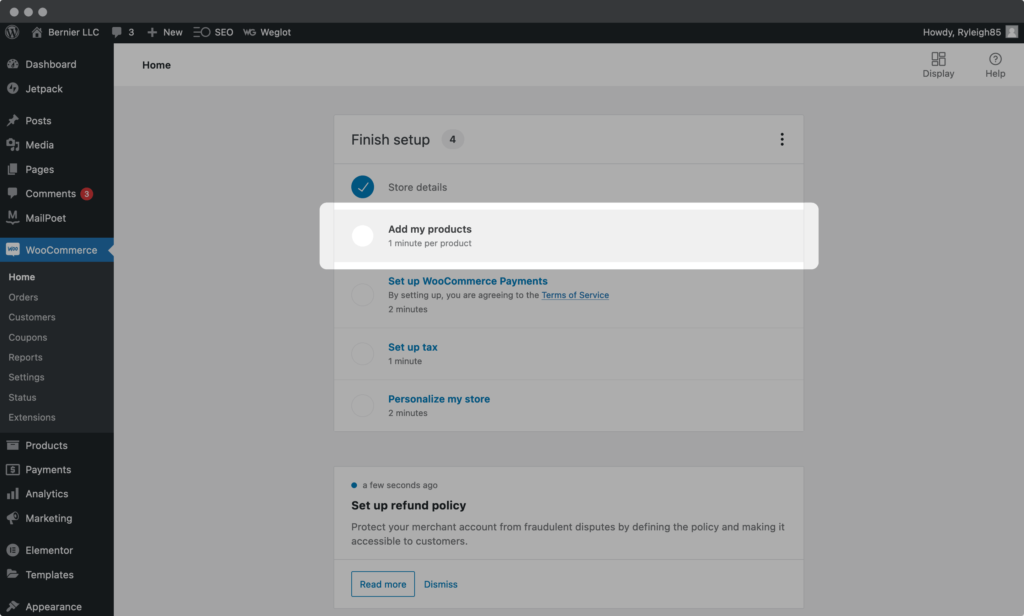Open Jetpack from the sidebar

point(44,89)
